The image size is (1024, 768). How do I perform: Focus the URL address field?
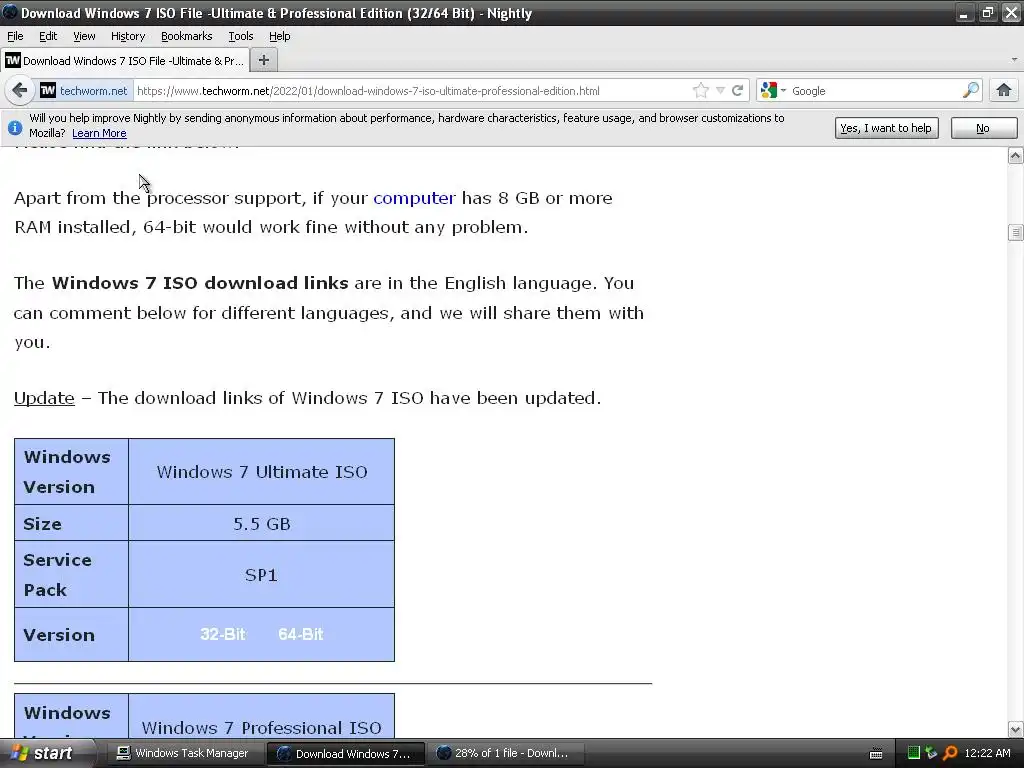411,91
